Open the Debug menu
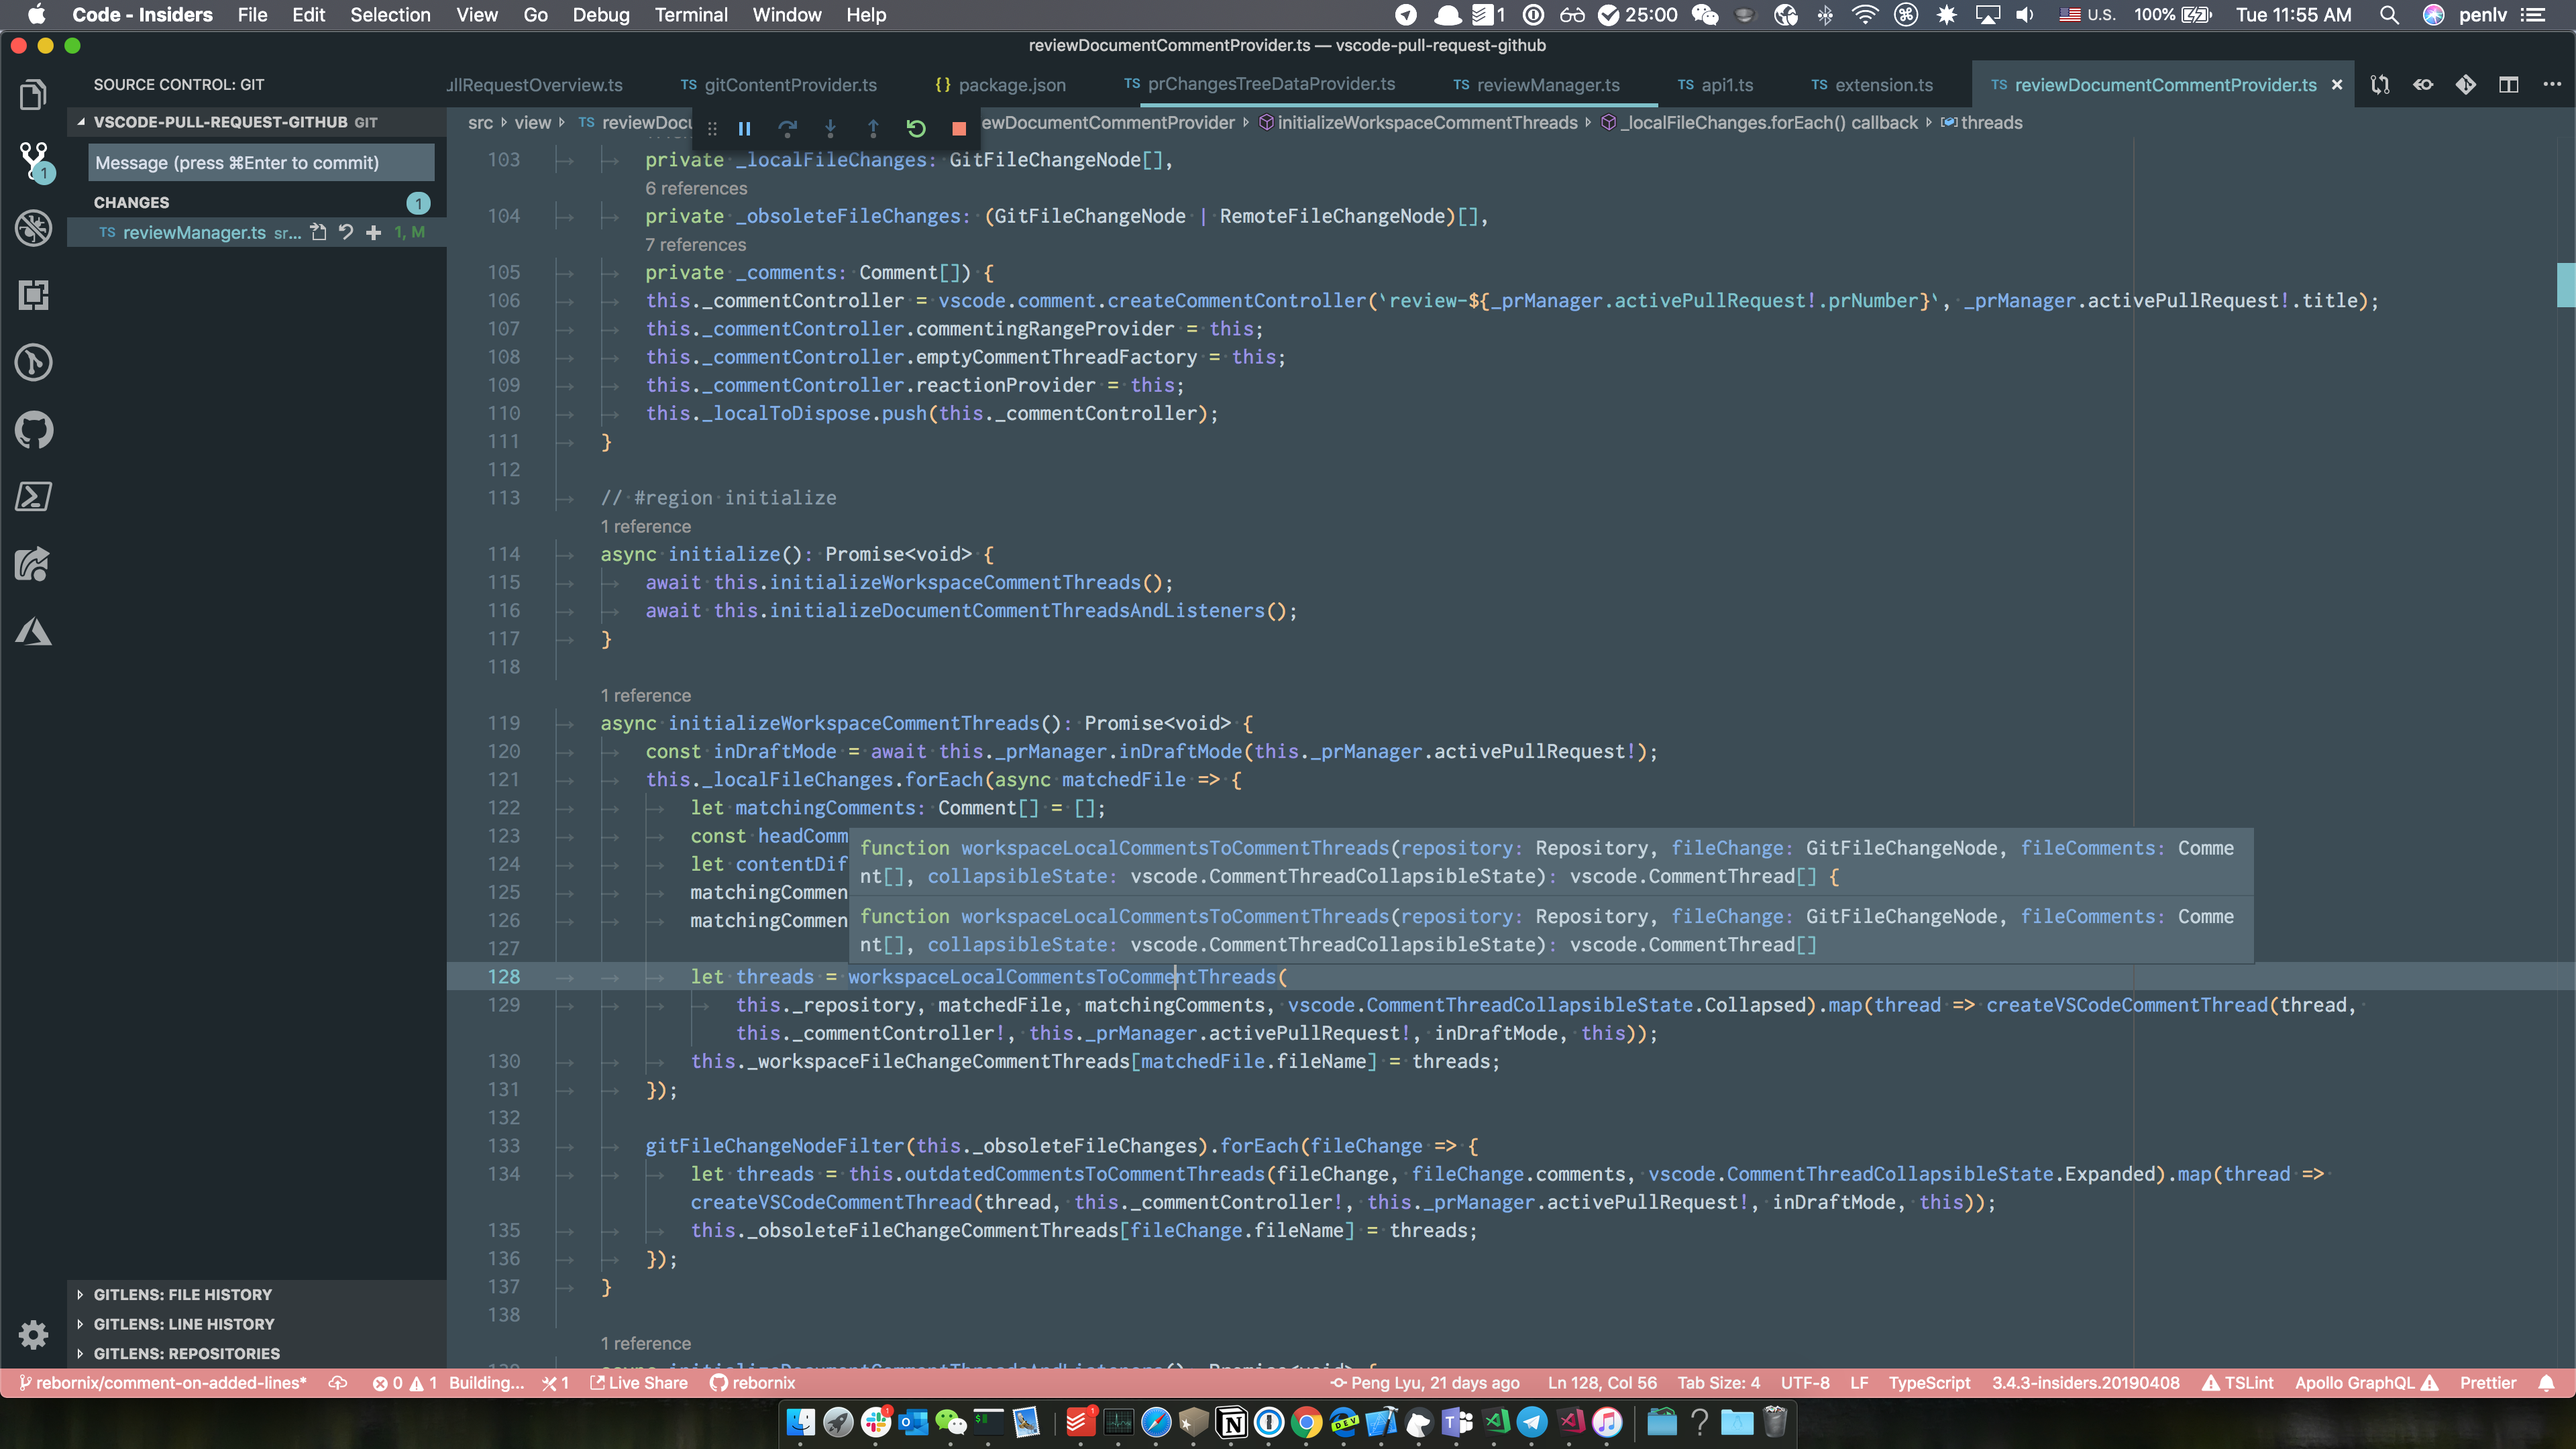The height and width of the screenshot is (1449, 2576). [601, 14]
